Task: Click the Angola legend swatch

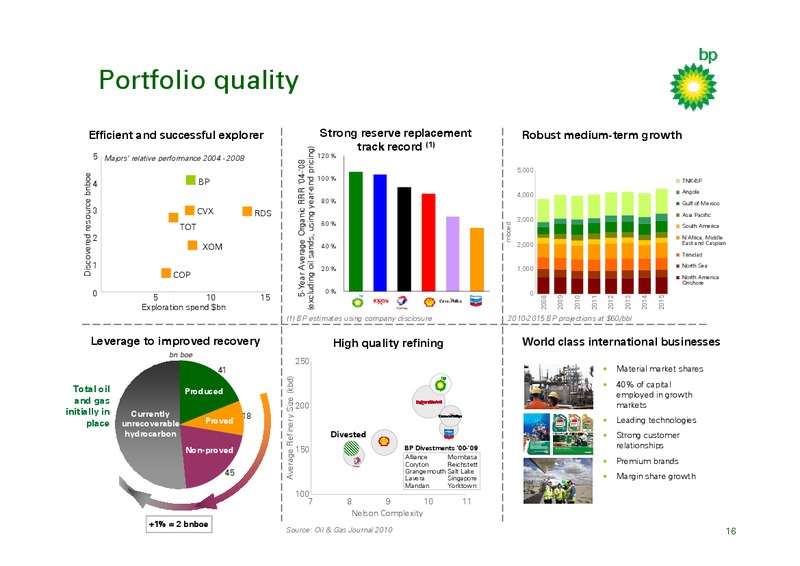Action: tap(678, 192)
